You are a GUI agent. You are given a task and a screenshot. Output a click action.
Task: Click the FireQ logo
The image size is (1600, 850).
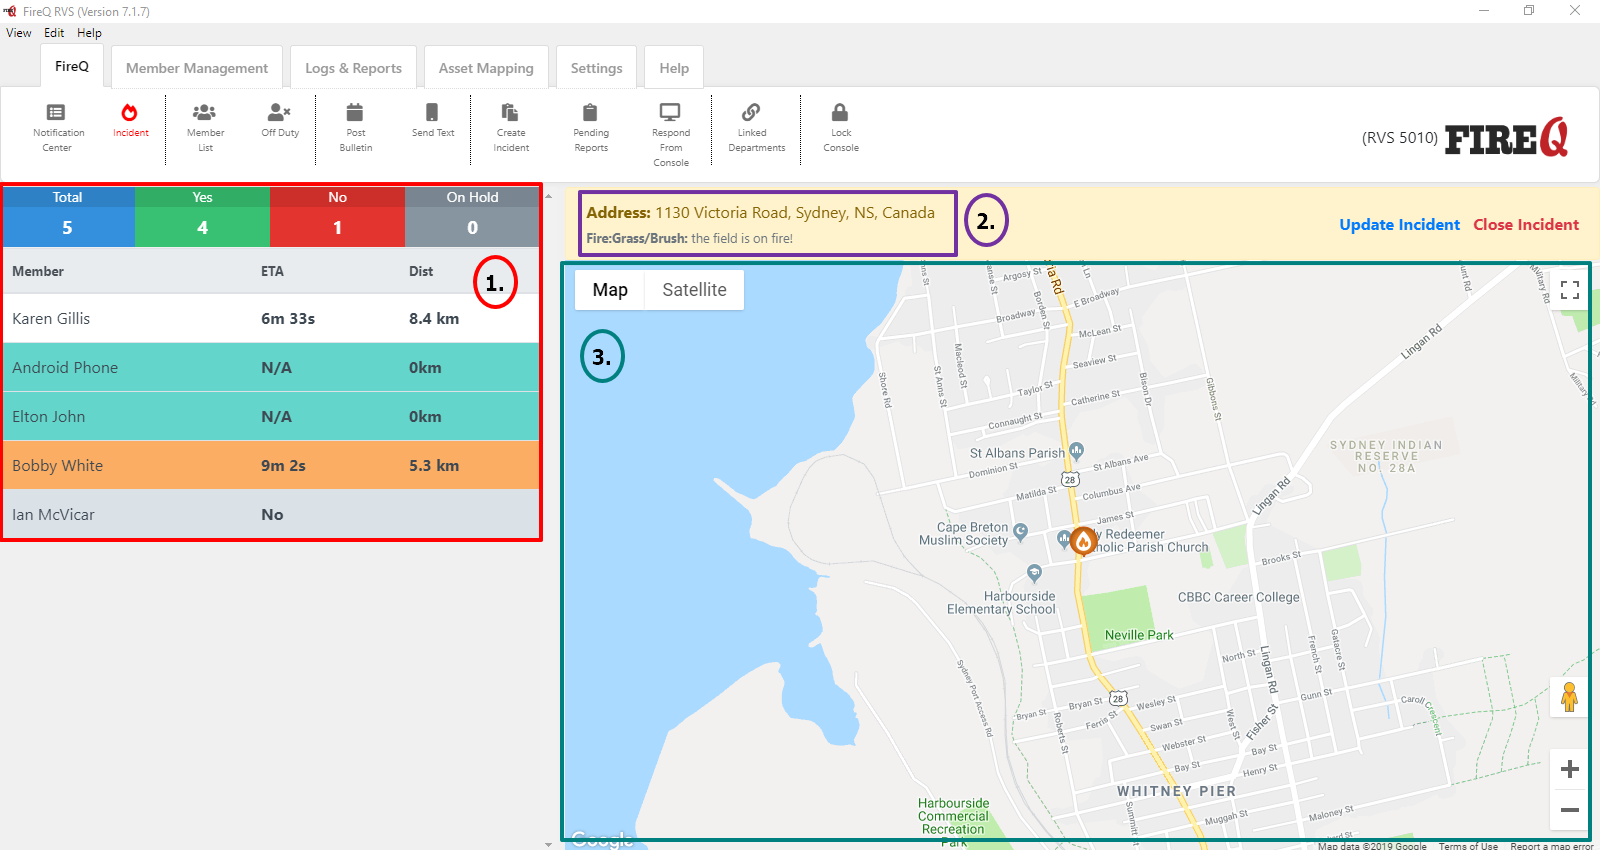pyautogui.click(x=1507, y=138)
